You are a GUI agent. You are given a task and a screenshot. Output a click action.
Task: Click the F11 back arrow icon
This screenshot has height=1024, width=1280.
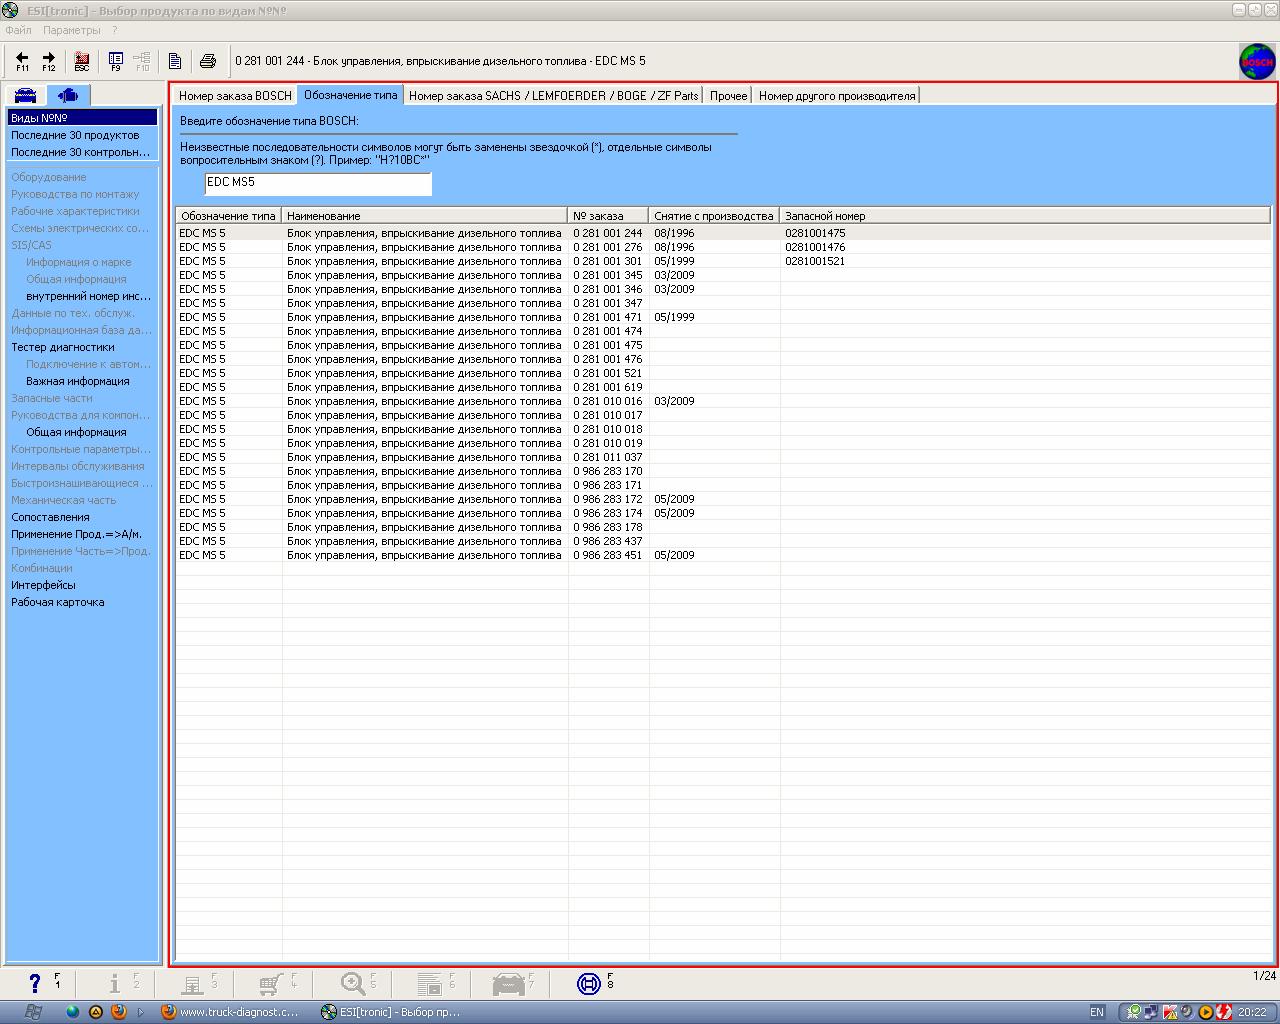[x=22, y=61]
